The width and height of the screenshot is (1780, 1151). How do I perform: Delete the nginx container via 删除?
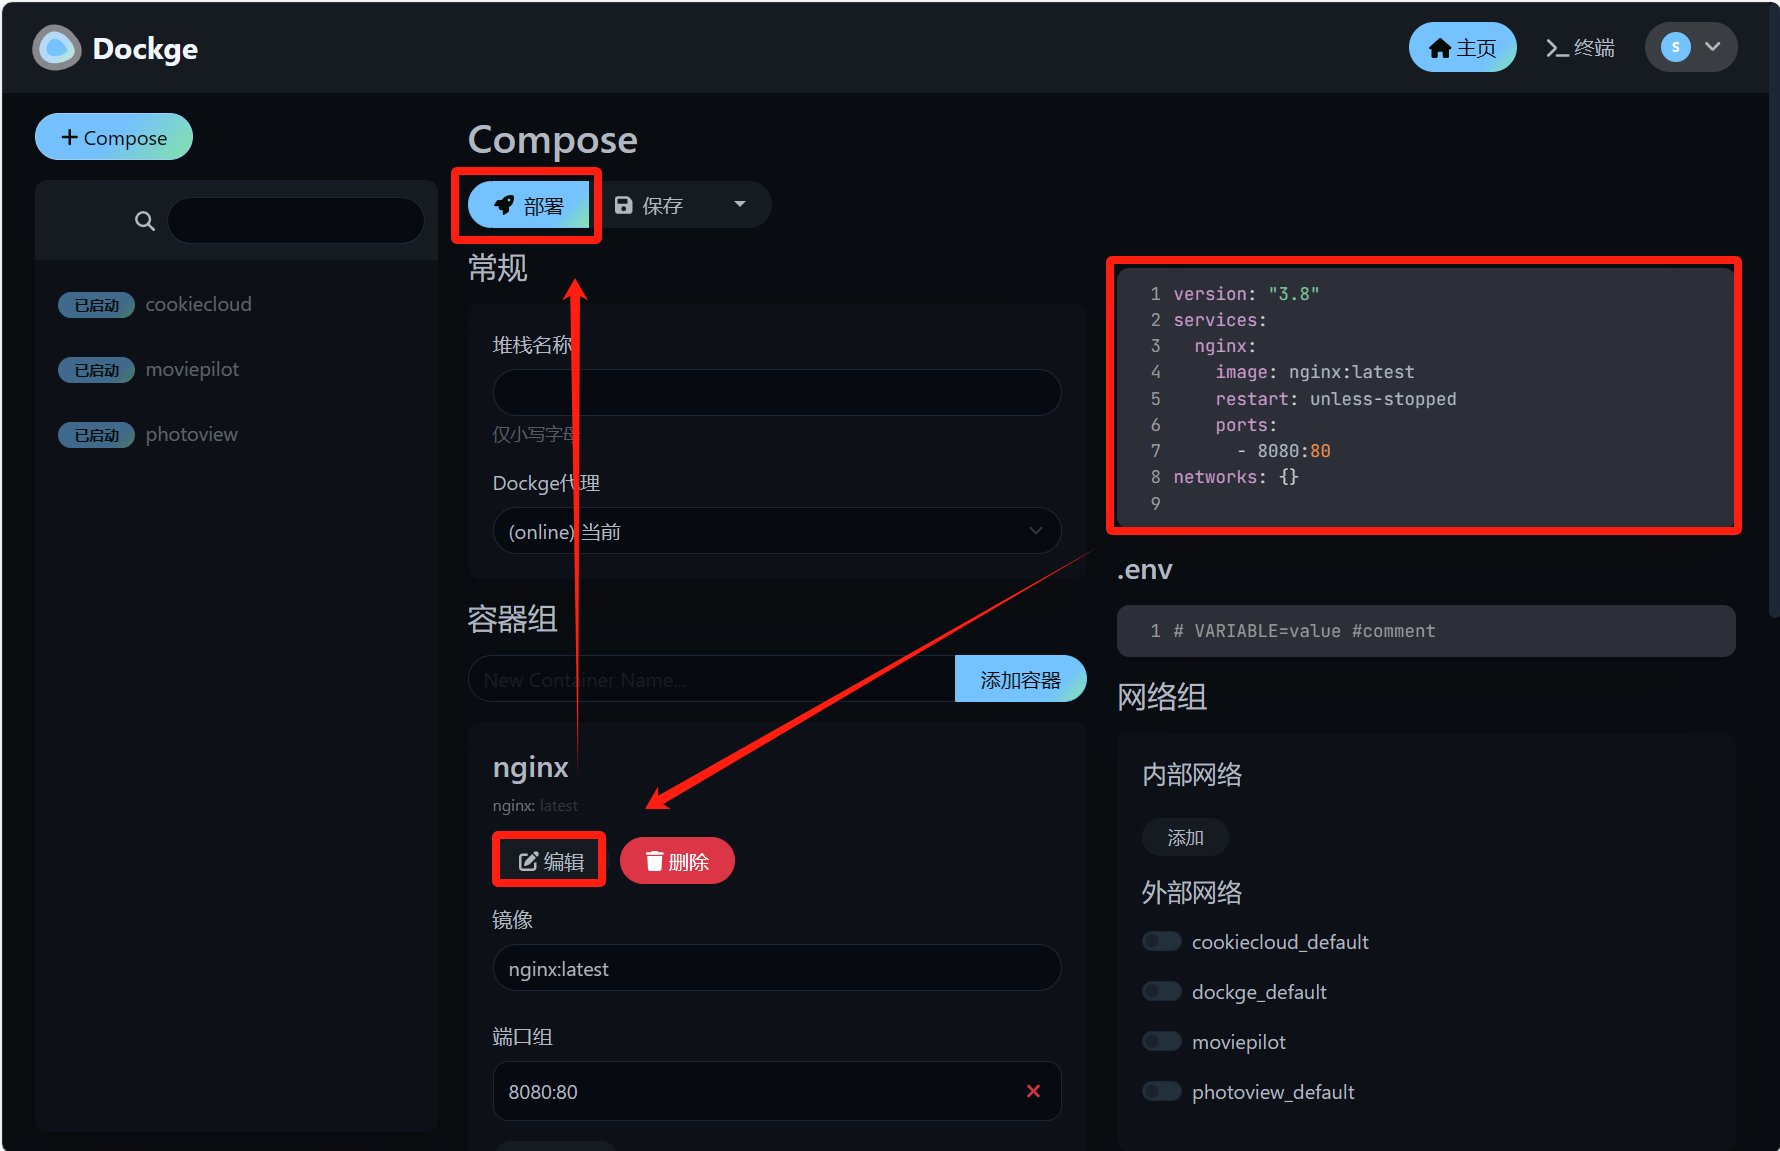point(677,860)
